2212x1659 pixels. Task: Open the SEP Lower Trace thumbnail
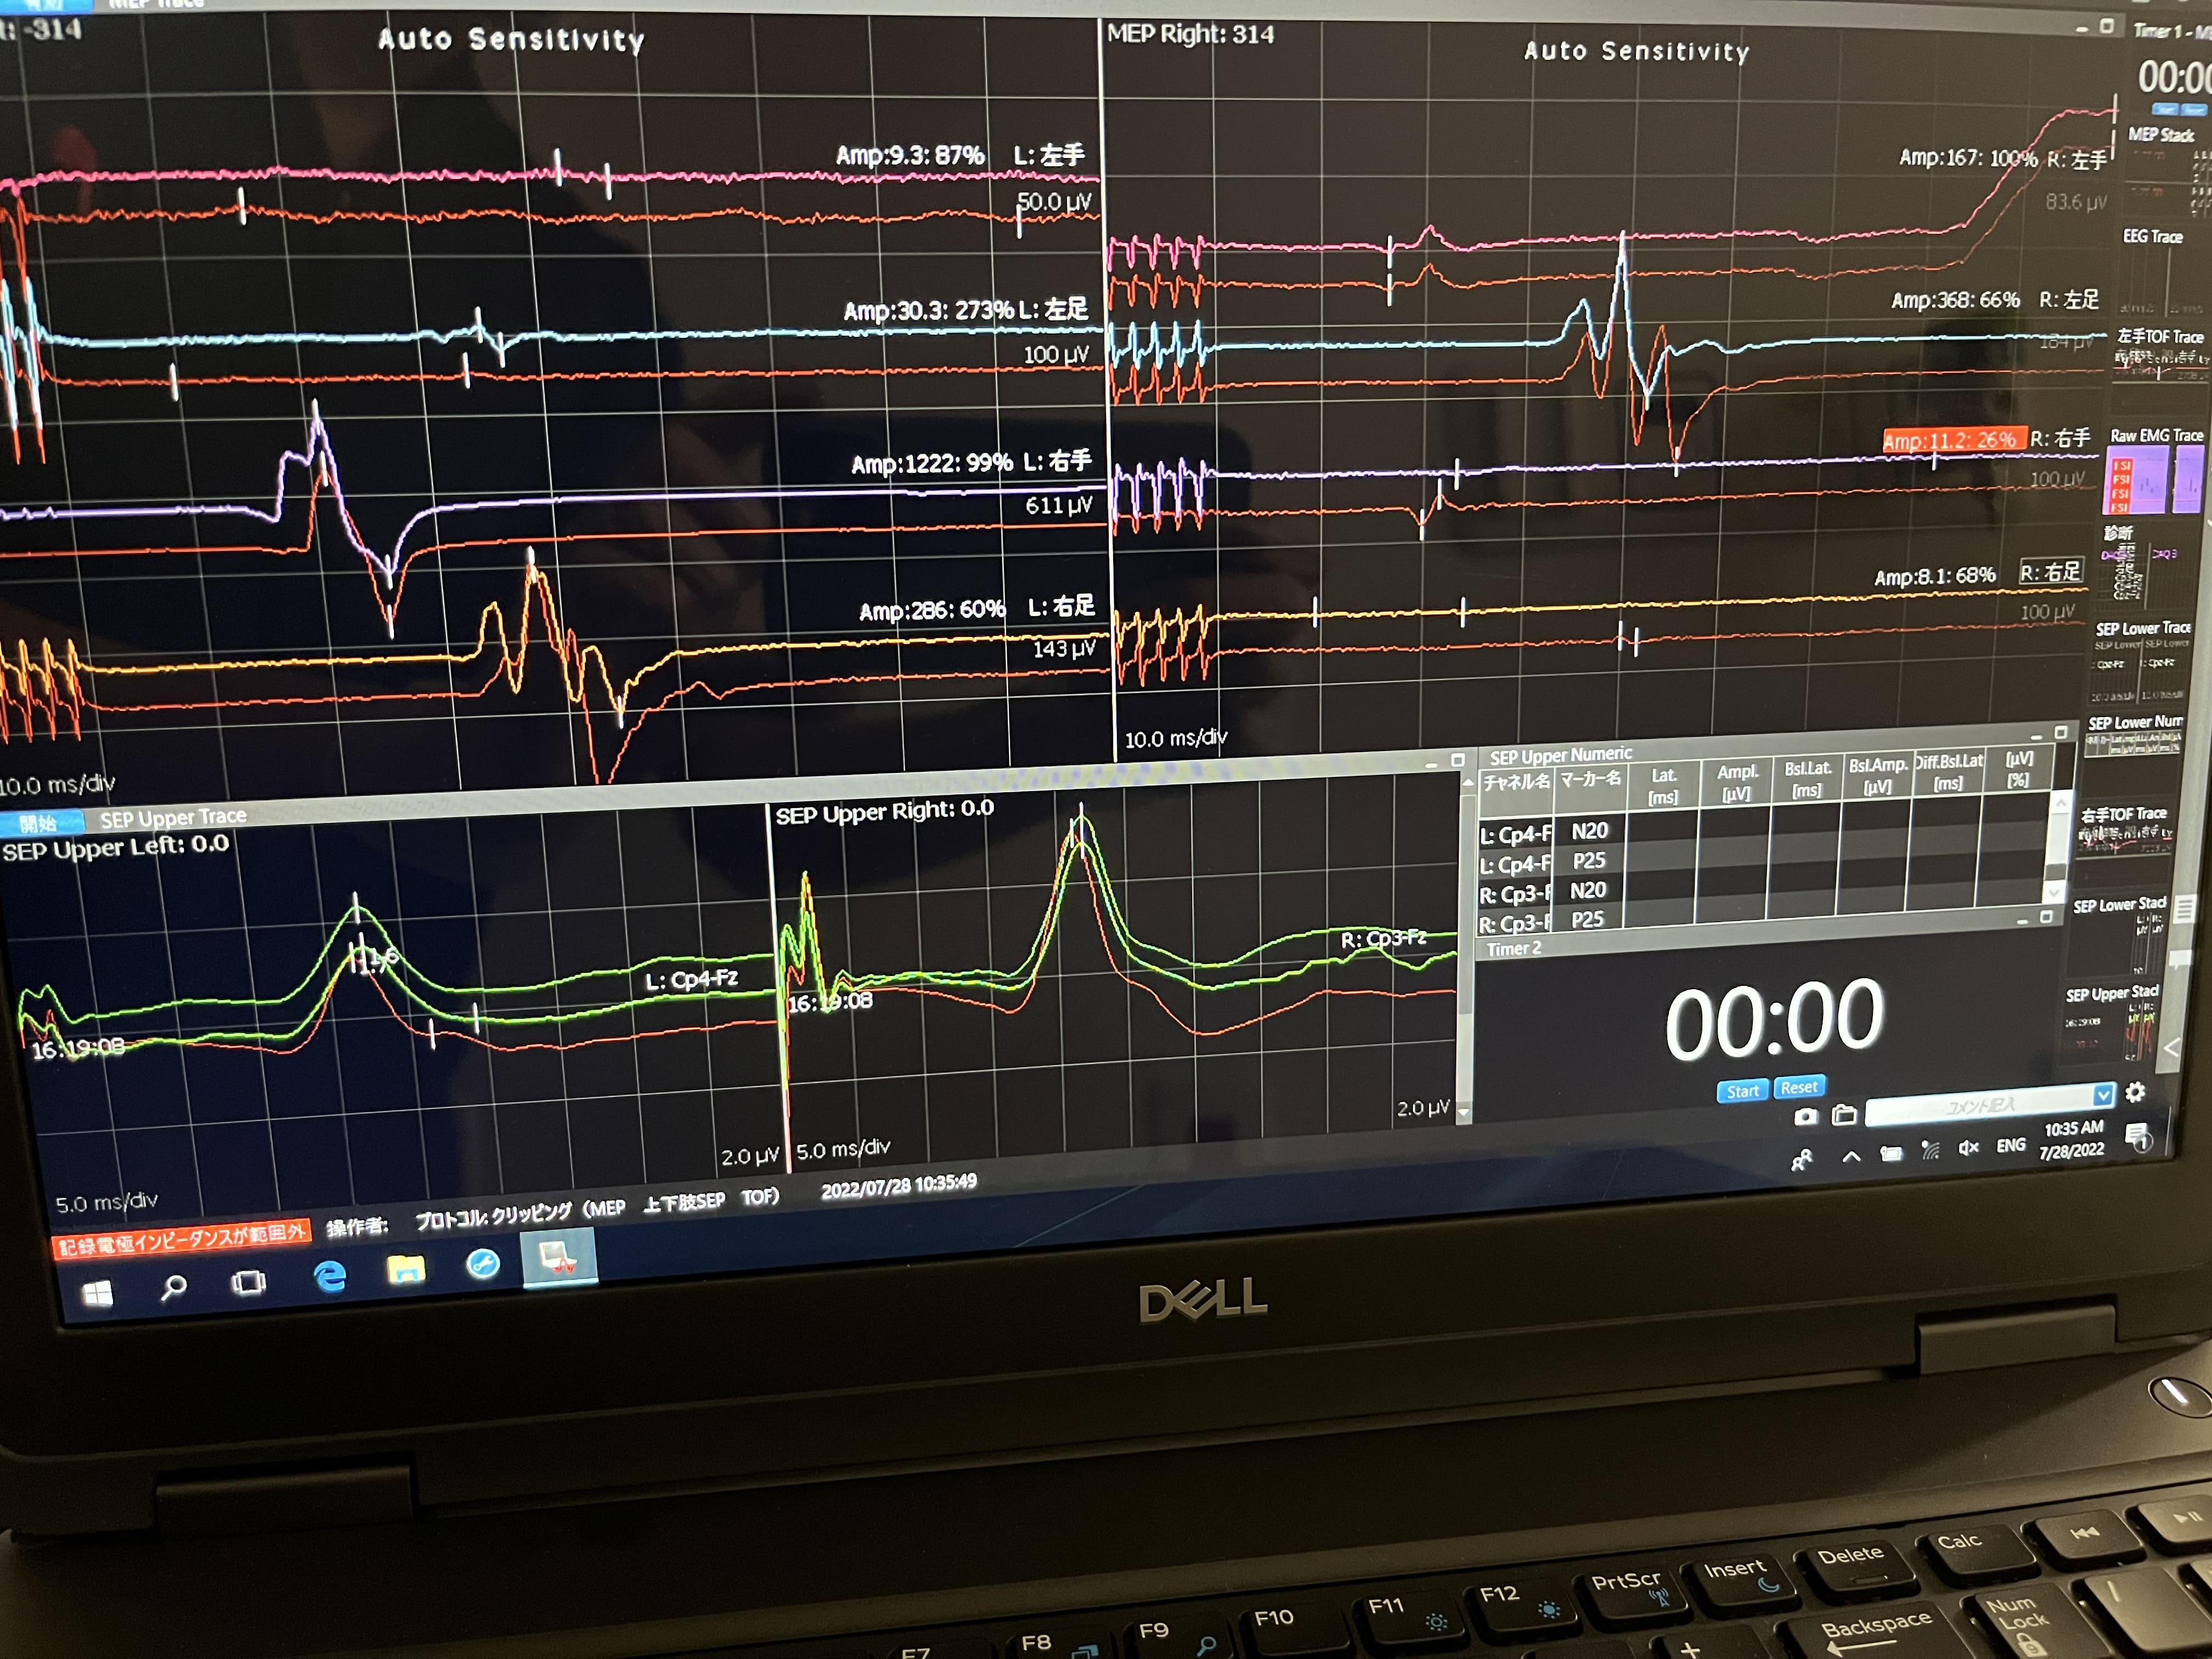(2141, 661)
